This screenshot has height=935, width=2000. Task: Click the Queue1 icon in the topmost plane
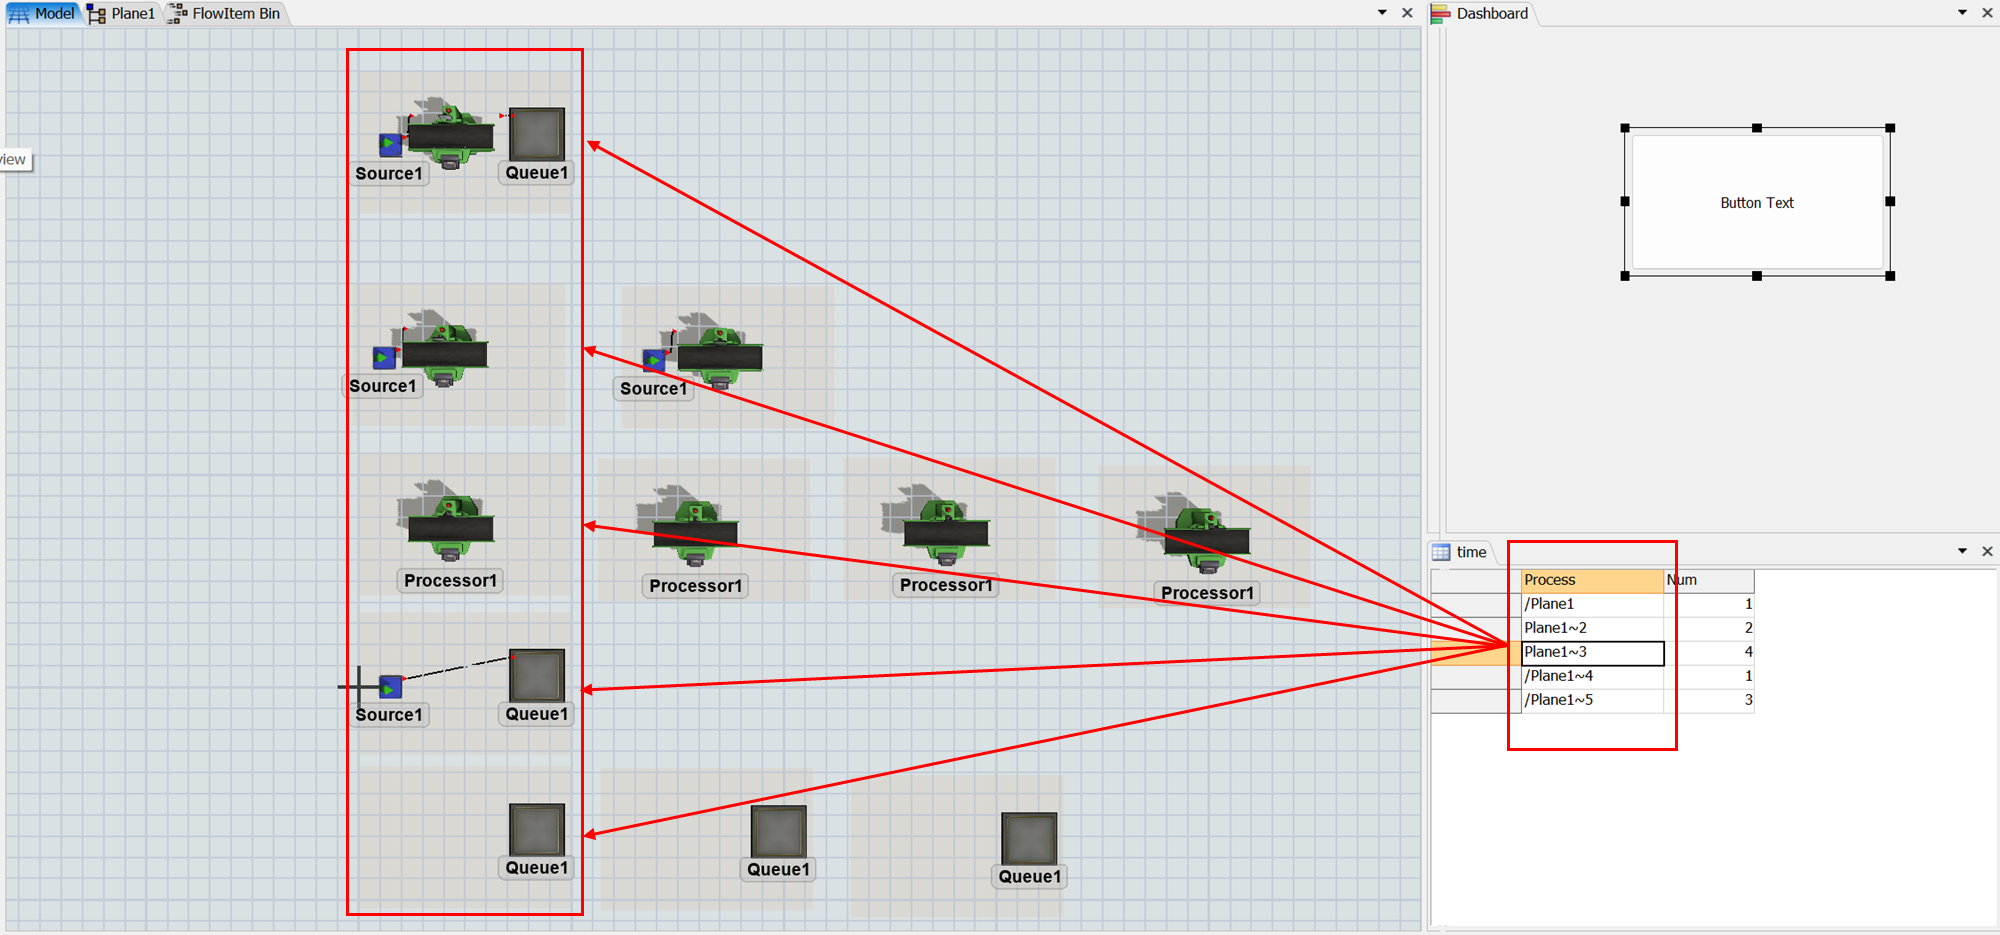[537, 133]
